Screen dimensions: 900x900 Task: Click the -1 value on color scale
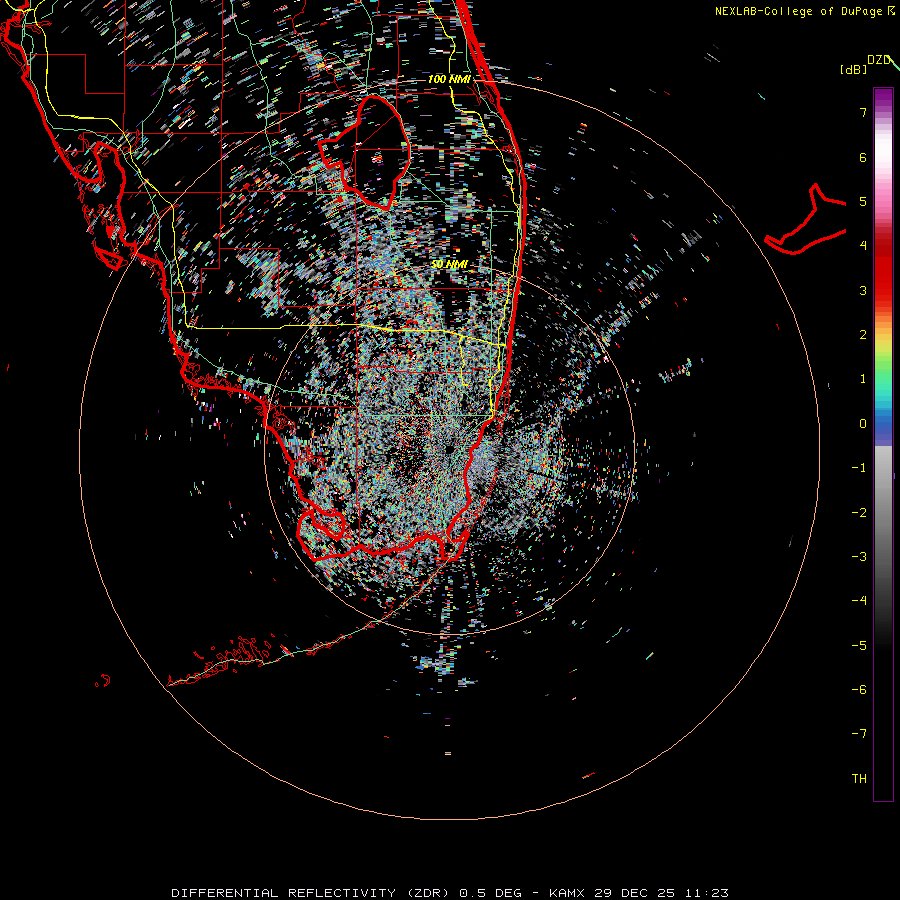coord(859,468)
